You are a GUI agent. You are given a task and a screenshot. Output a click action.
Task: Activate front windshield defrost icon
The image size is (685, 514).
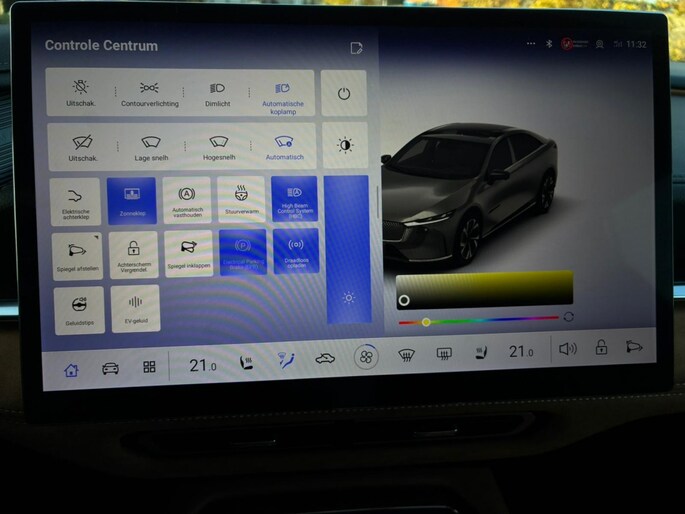406,354
